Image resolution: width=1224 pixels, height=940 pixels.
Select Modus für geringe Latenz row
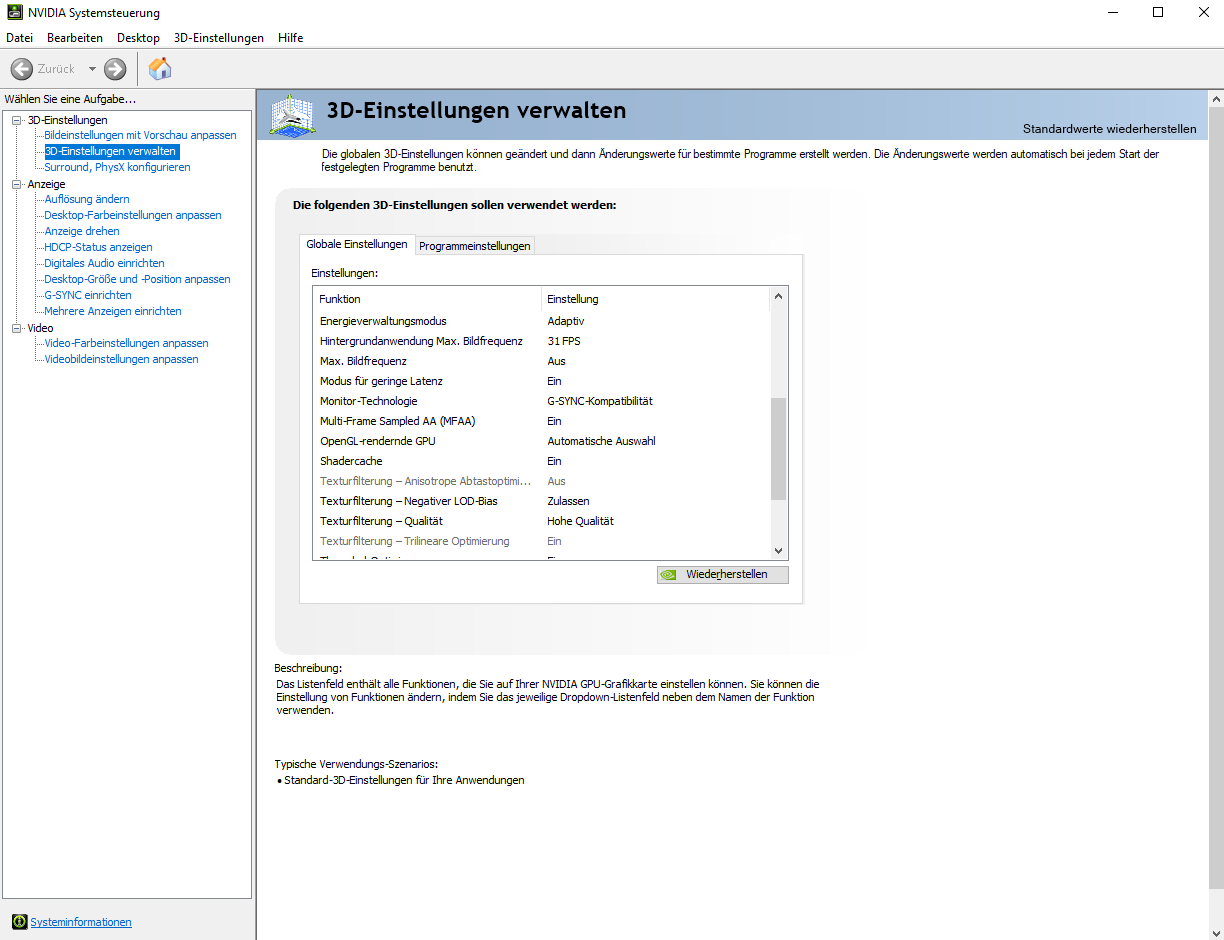pyautogui.click(x=541, y=381)
